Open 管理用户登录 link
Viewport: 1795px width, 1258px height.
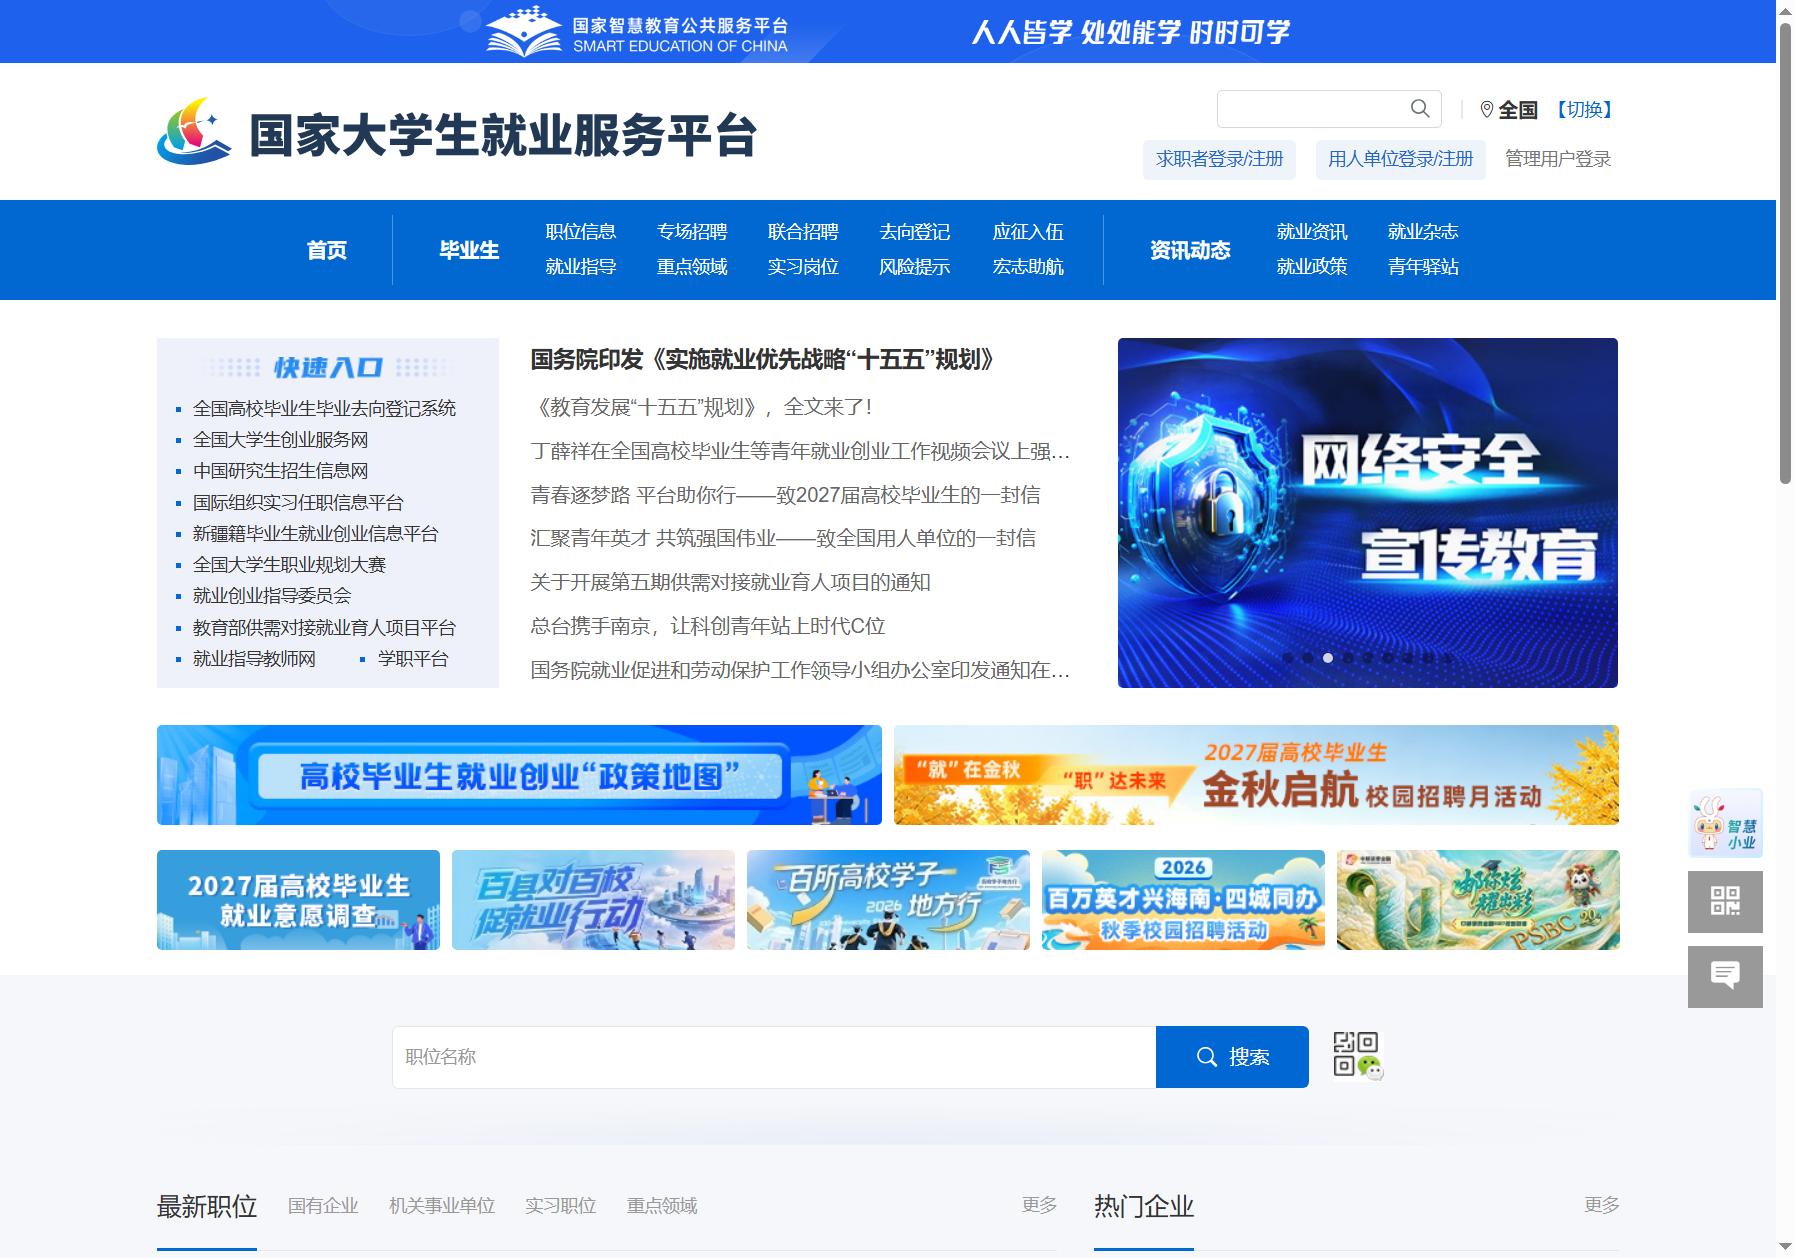pyautogui.click(x=1558, y=159)
